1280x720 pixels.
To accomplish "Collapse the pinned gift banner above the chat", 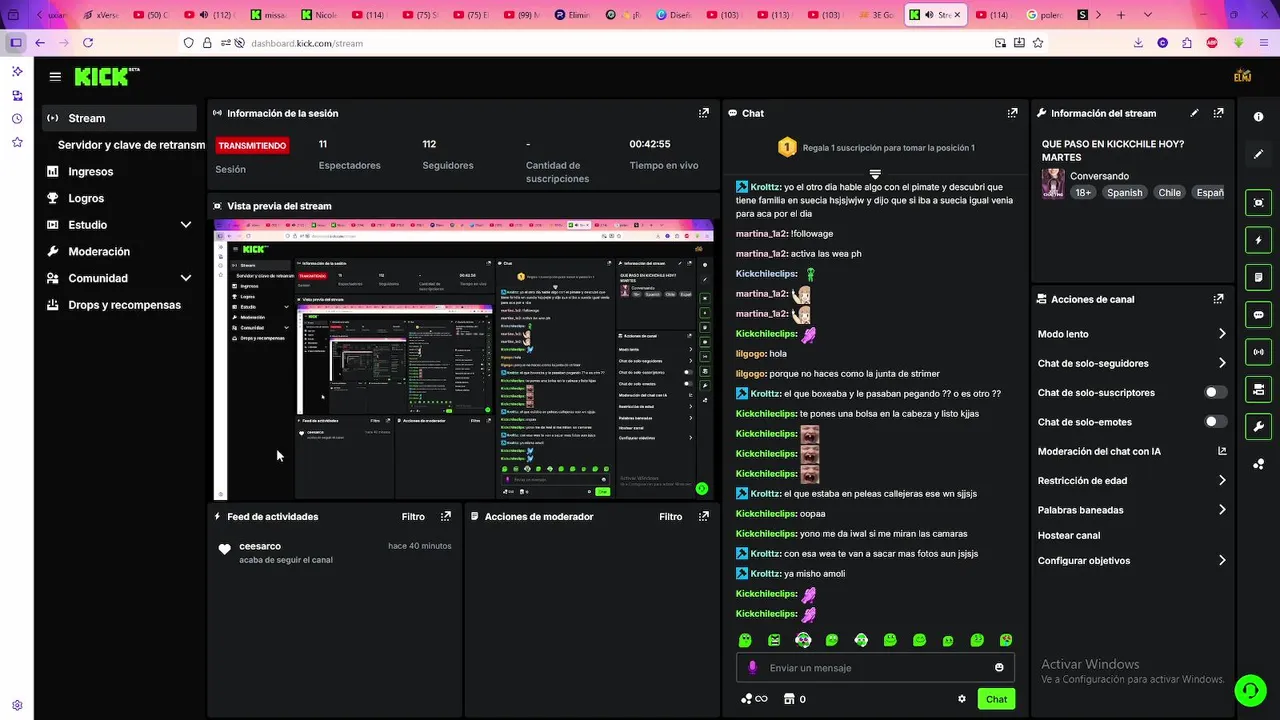I will pos(875,174).
